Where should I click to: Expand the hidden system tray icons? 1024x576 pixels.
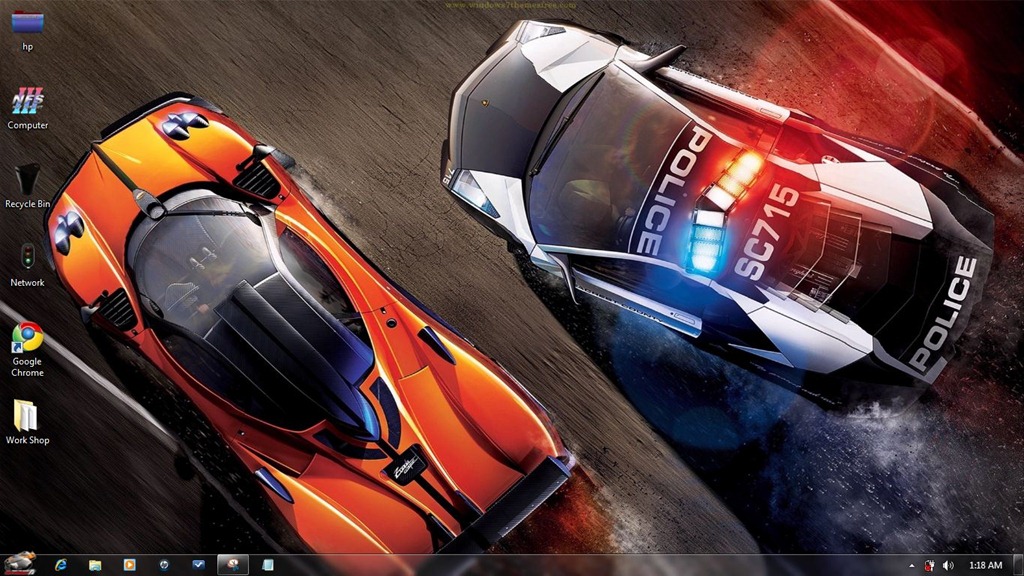[911, 567]
